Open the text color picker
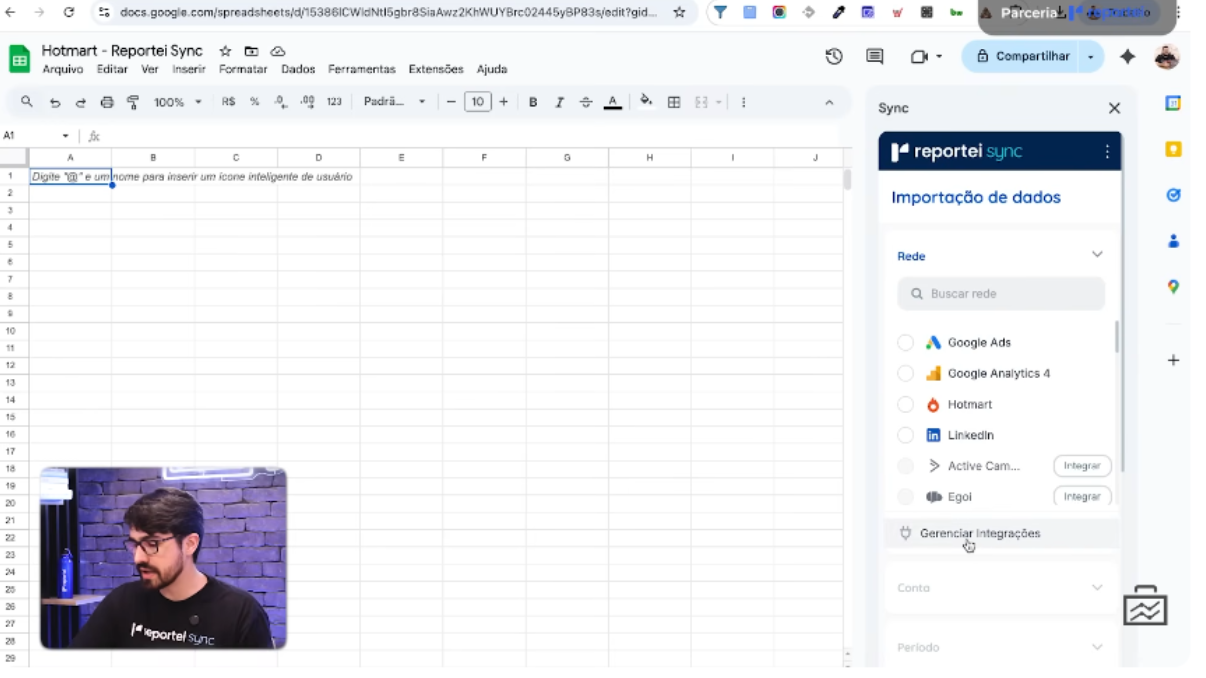 point(612,102)
